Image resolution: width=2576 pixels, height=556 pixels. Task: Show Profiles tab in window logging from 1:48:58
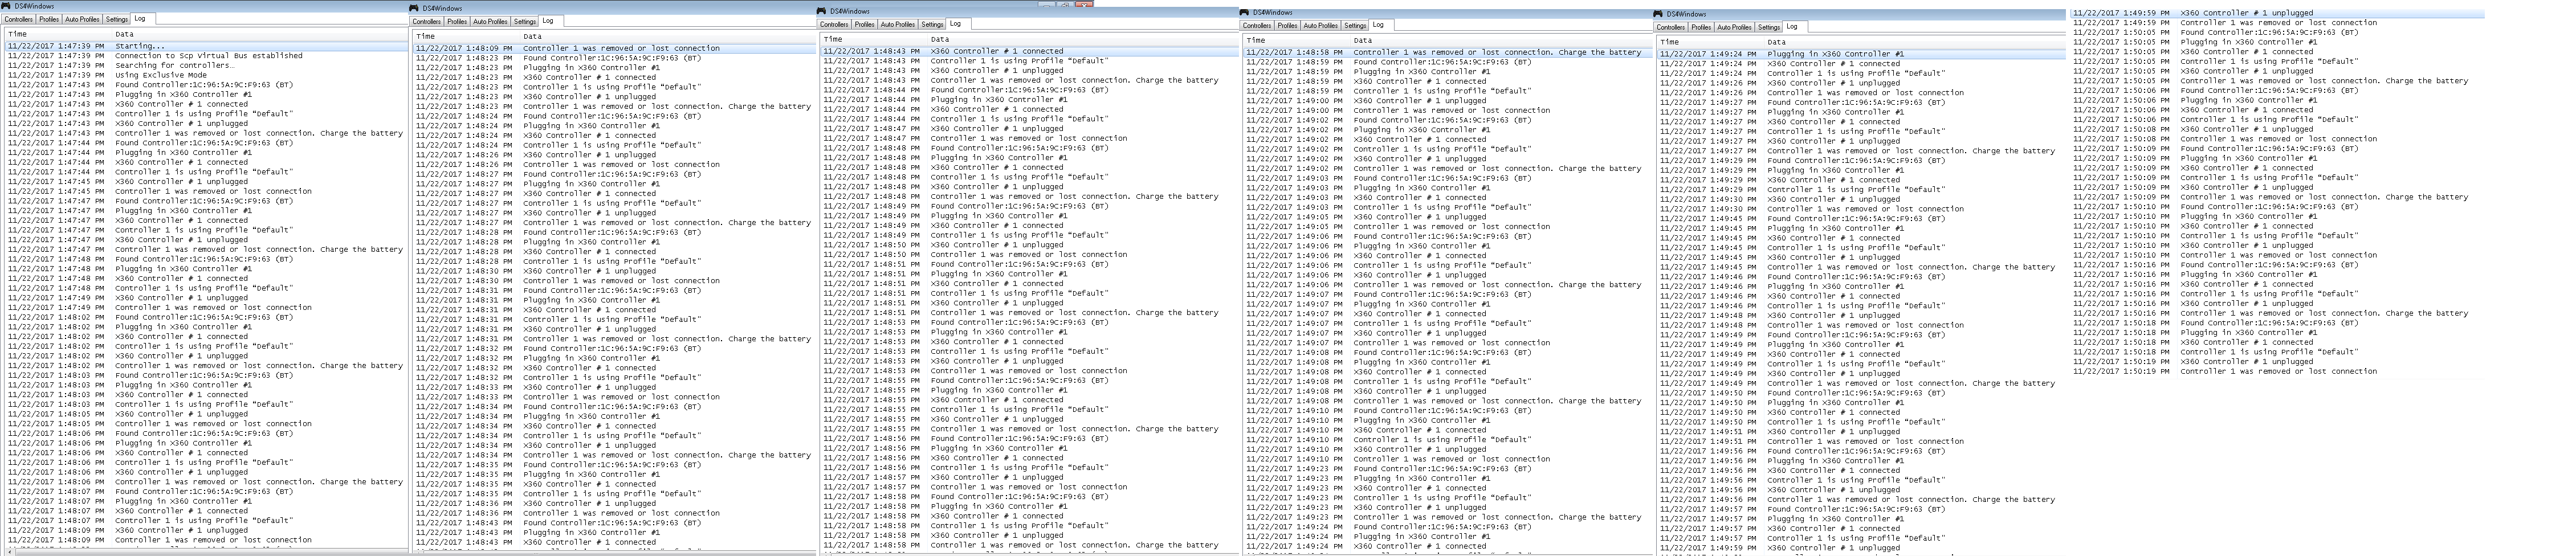[1287, 25]
